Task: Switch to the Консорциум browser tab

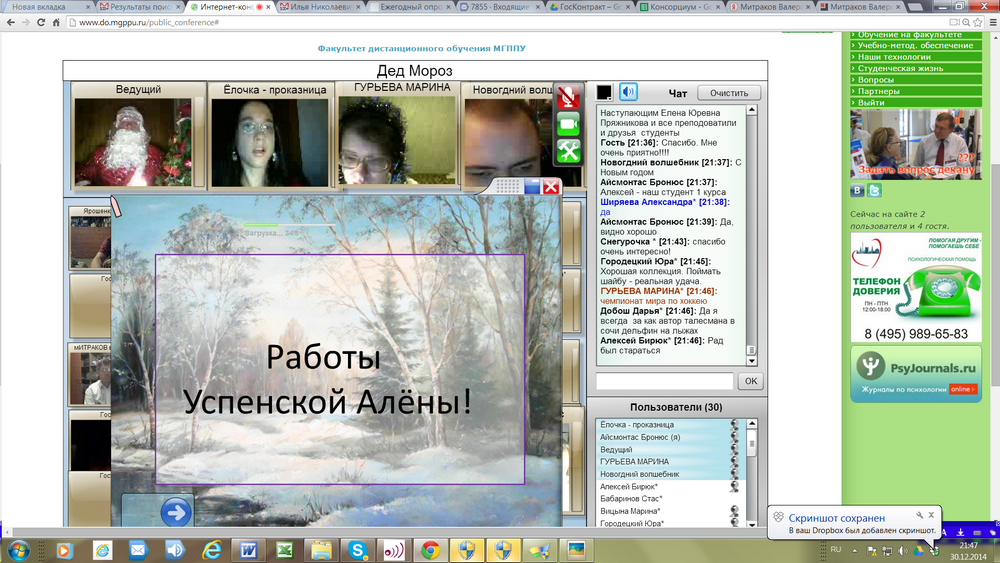Action: click(680, 7)
